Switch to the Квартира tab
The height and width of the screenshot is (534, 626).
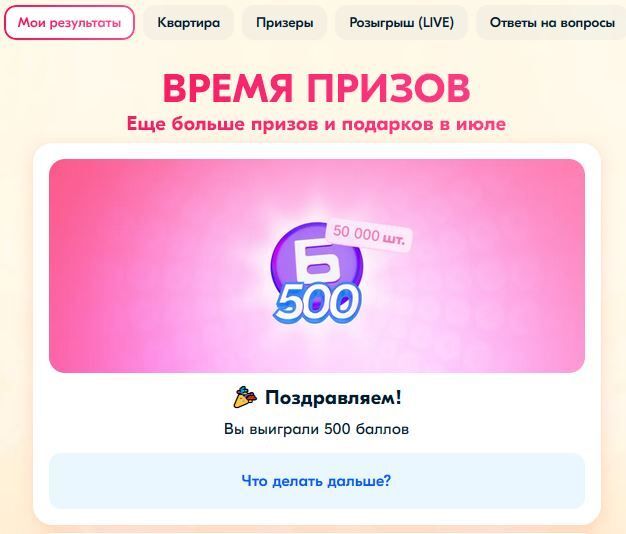coord(188,22)
